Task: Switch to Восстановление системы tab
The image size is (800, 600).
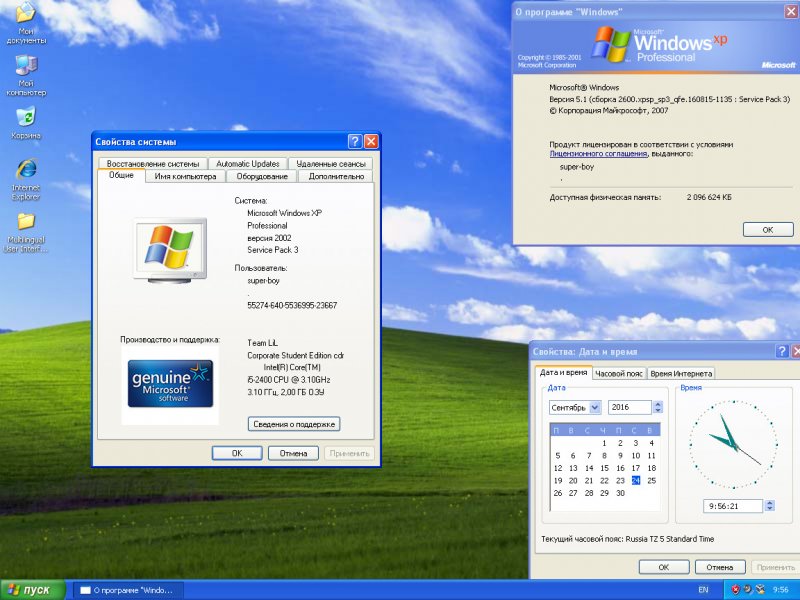Action: coord(153,164)
